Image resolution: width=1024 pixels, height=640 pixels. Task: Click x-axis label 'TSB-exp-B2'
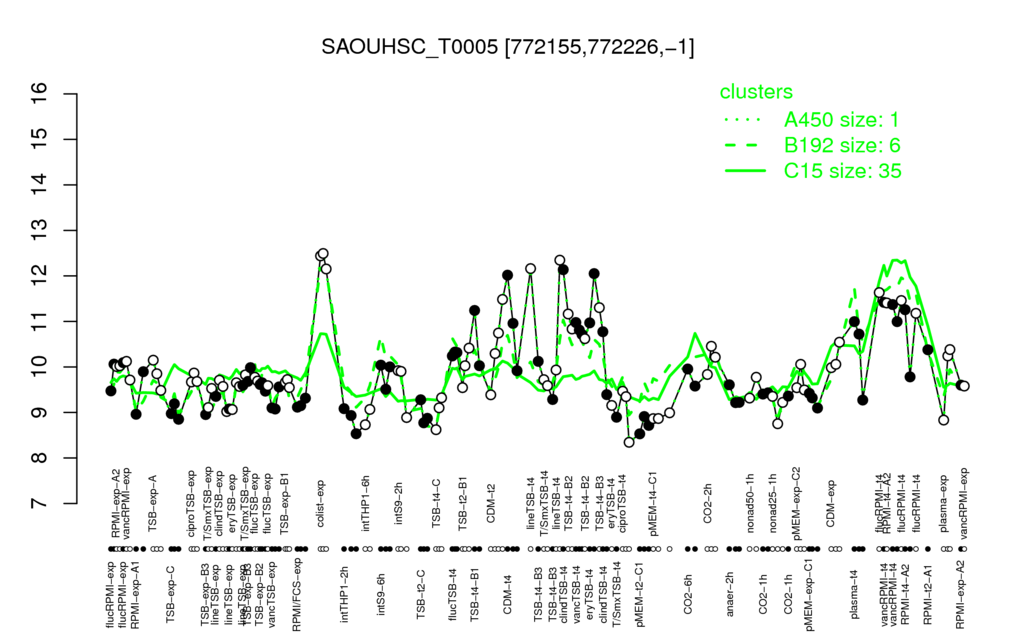click(x=259, y=592)
